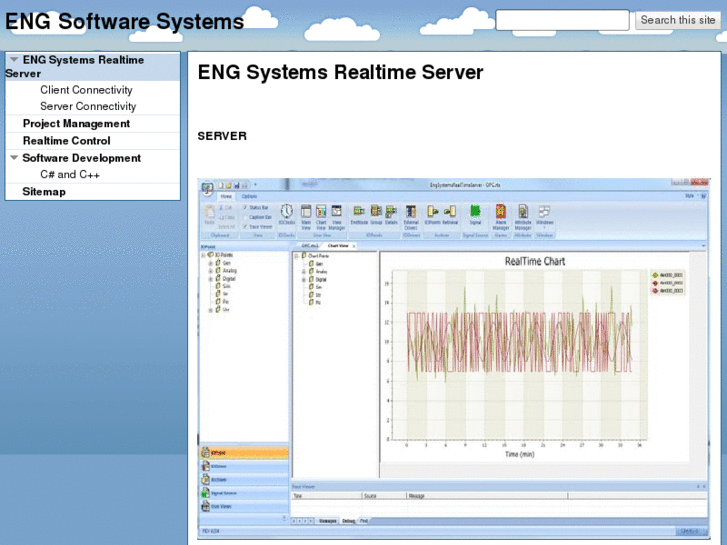Click the first series swatch in chart legend
Viewport: 727px width, 545px height.
point(654,274)
